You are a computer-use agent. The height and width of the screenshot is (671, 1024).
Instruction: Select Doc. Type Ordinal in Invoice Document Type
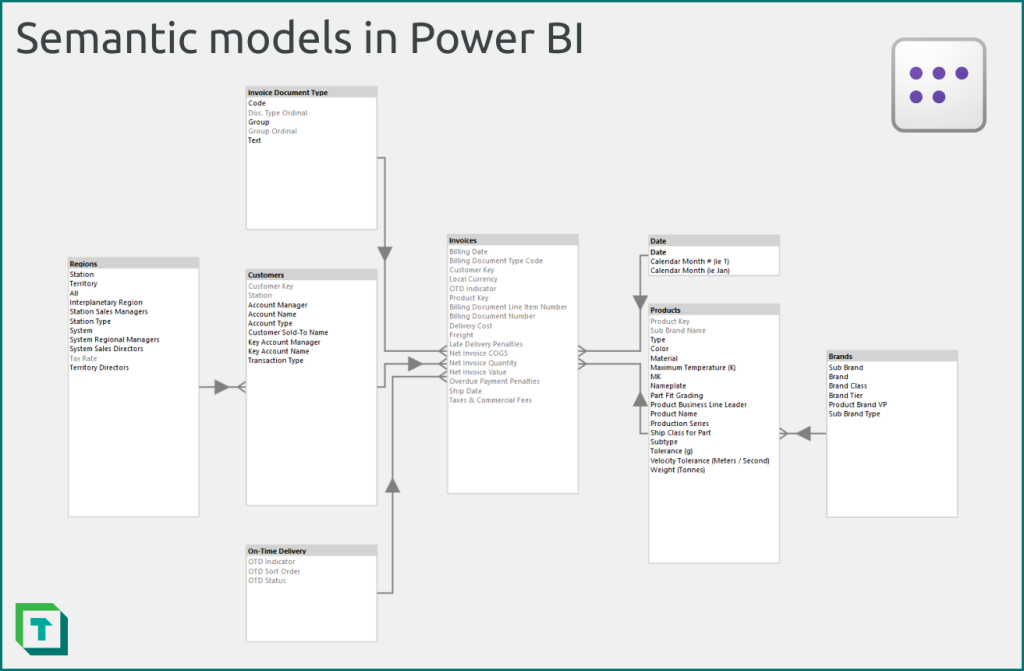tap(277, 112)
